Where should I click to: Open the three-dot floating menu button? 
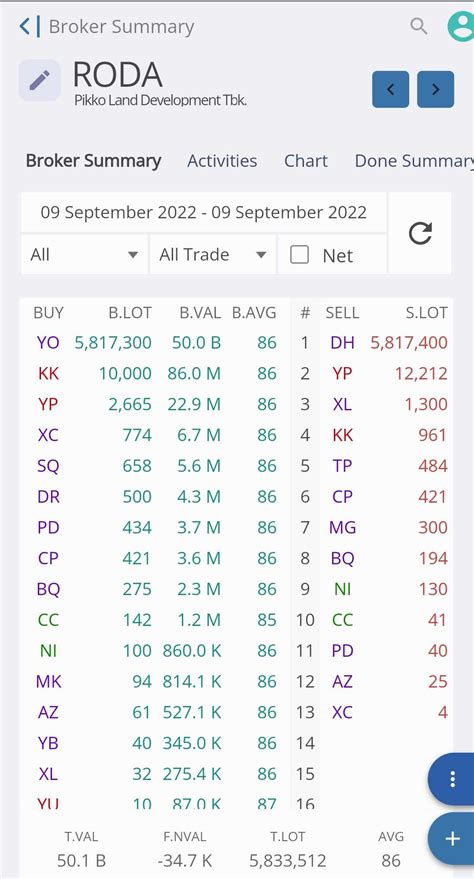pyautogui.click(x=452, y=779)
